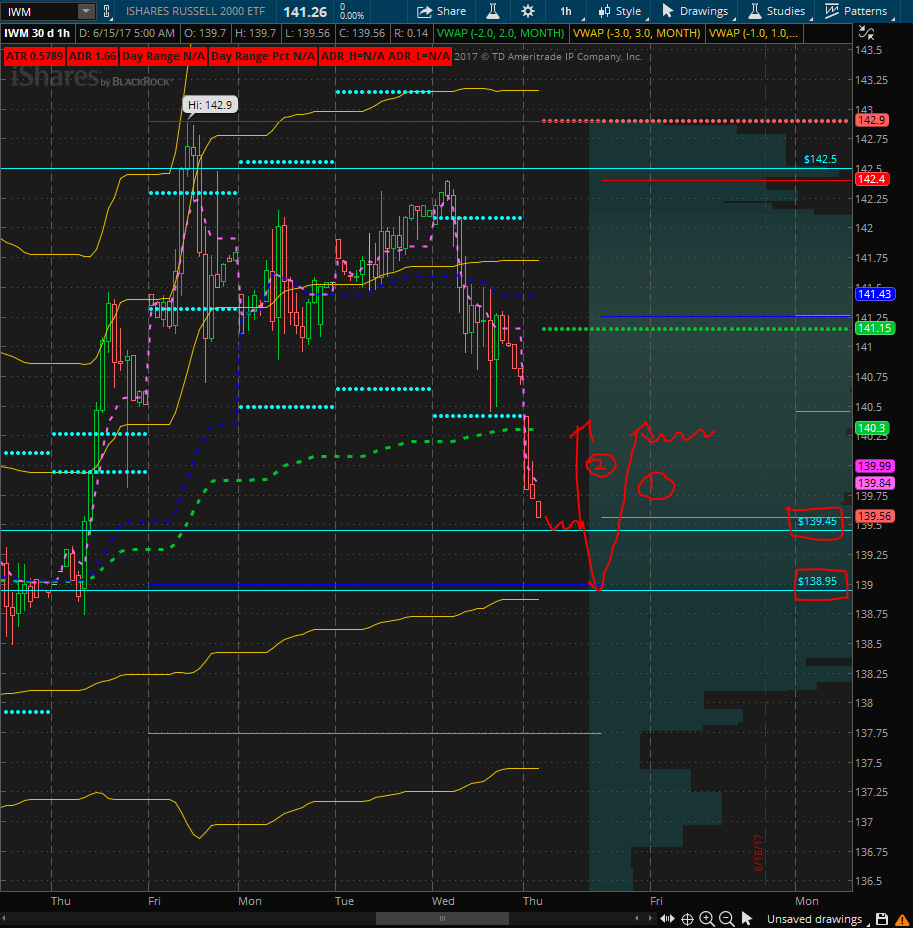Click the symbol link clip icon
913x928 pixels.
(x=107, y=11)
